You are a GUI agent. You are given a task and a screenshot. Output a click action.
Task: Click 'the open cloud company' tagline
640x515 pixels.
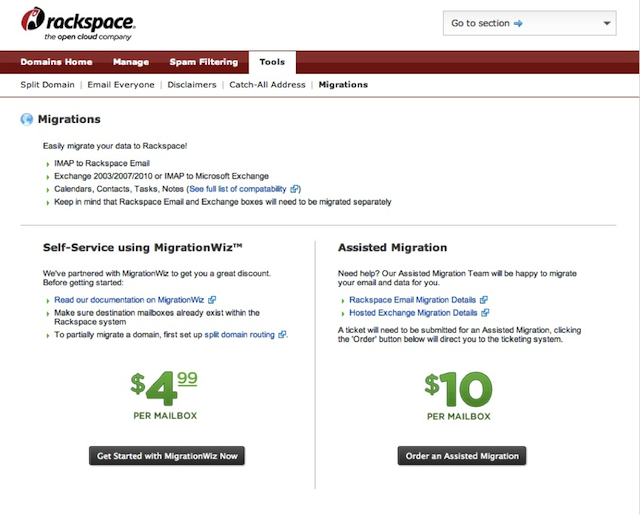[x=88, y=37]
